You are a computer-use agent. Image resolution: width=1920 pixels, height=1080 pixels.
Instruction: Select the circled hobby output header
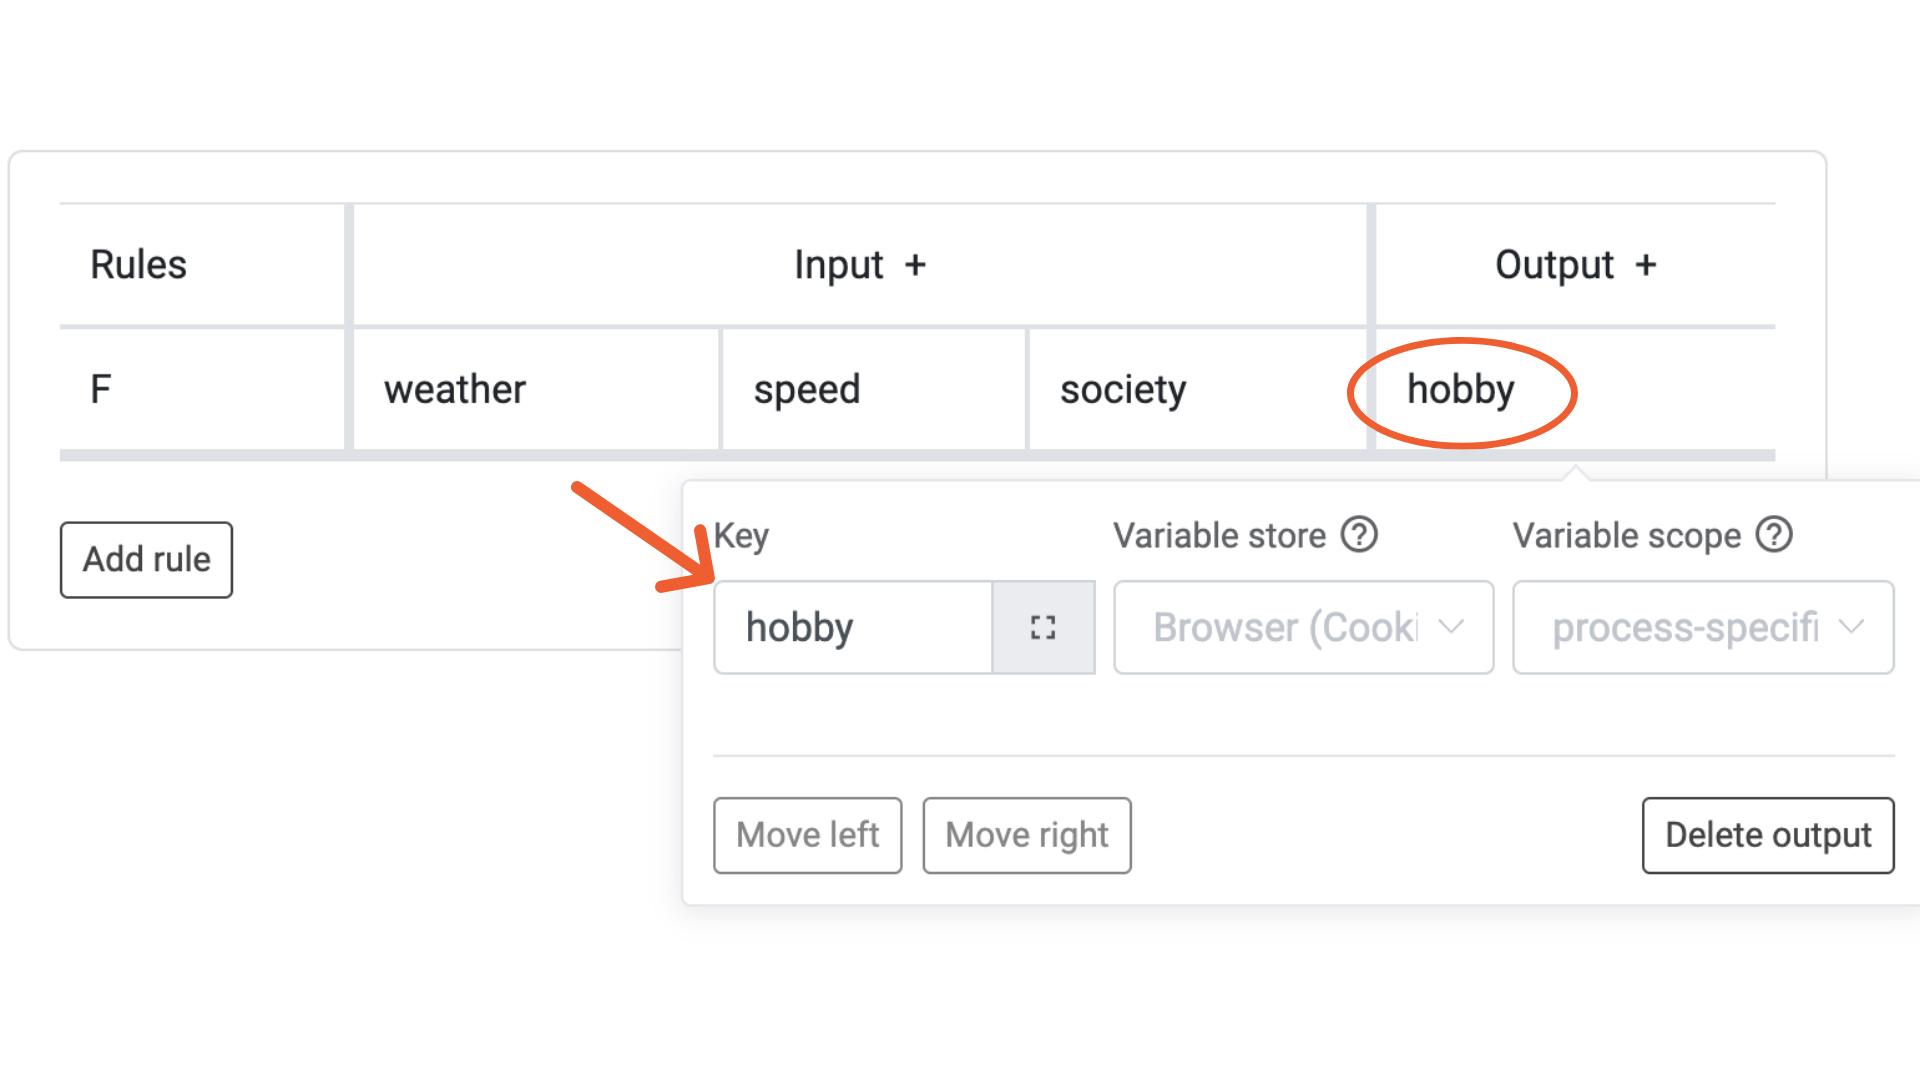pyautogui.click(x=1460, y=390)
